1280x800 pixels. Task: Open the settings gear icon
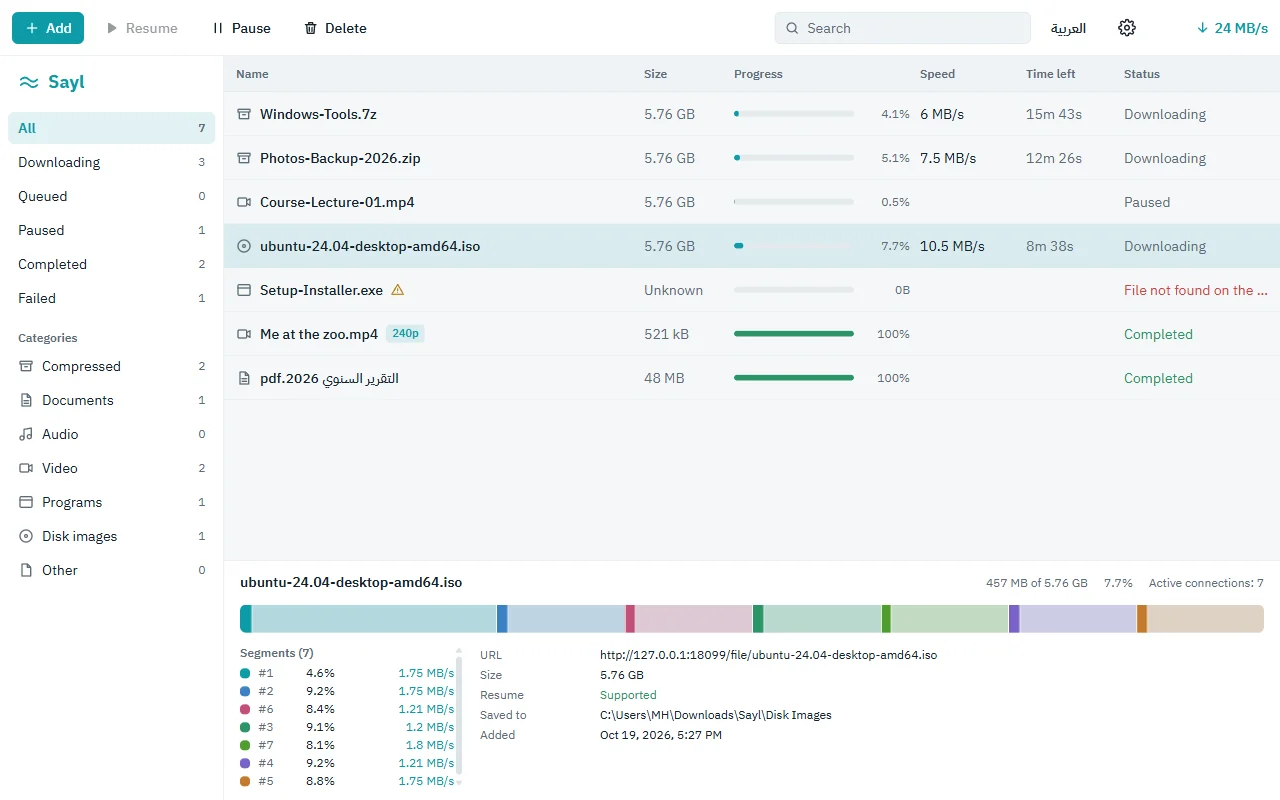click(x=1127, y=28)
